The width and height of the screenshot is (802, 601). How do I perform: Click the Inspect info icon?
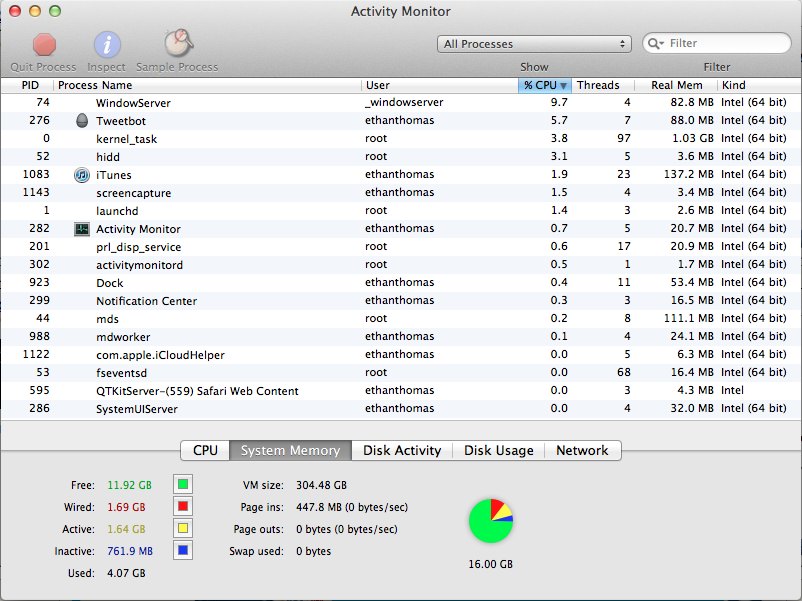pyautogui.click(x=107, y=44)
